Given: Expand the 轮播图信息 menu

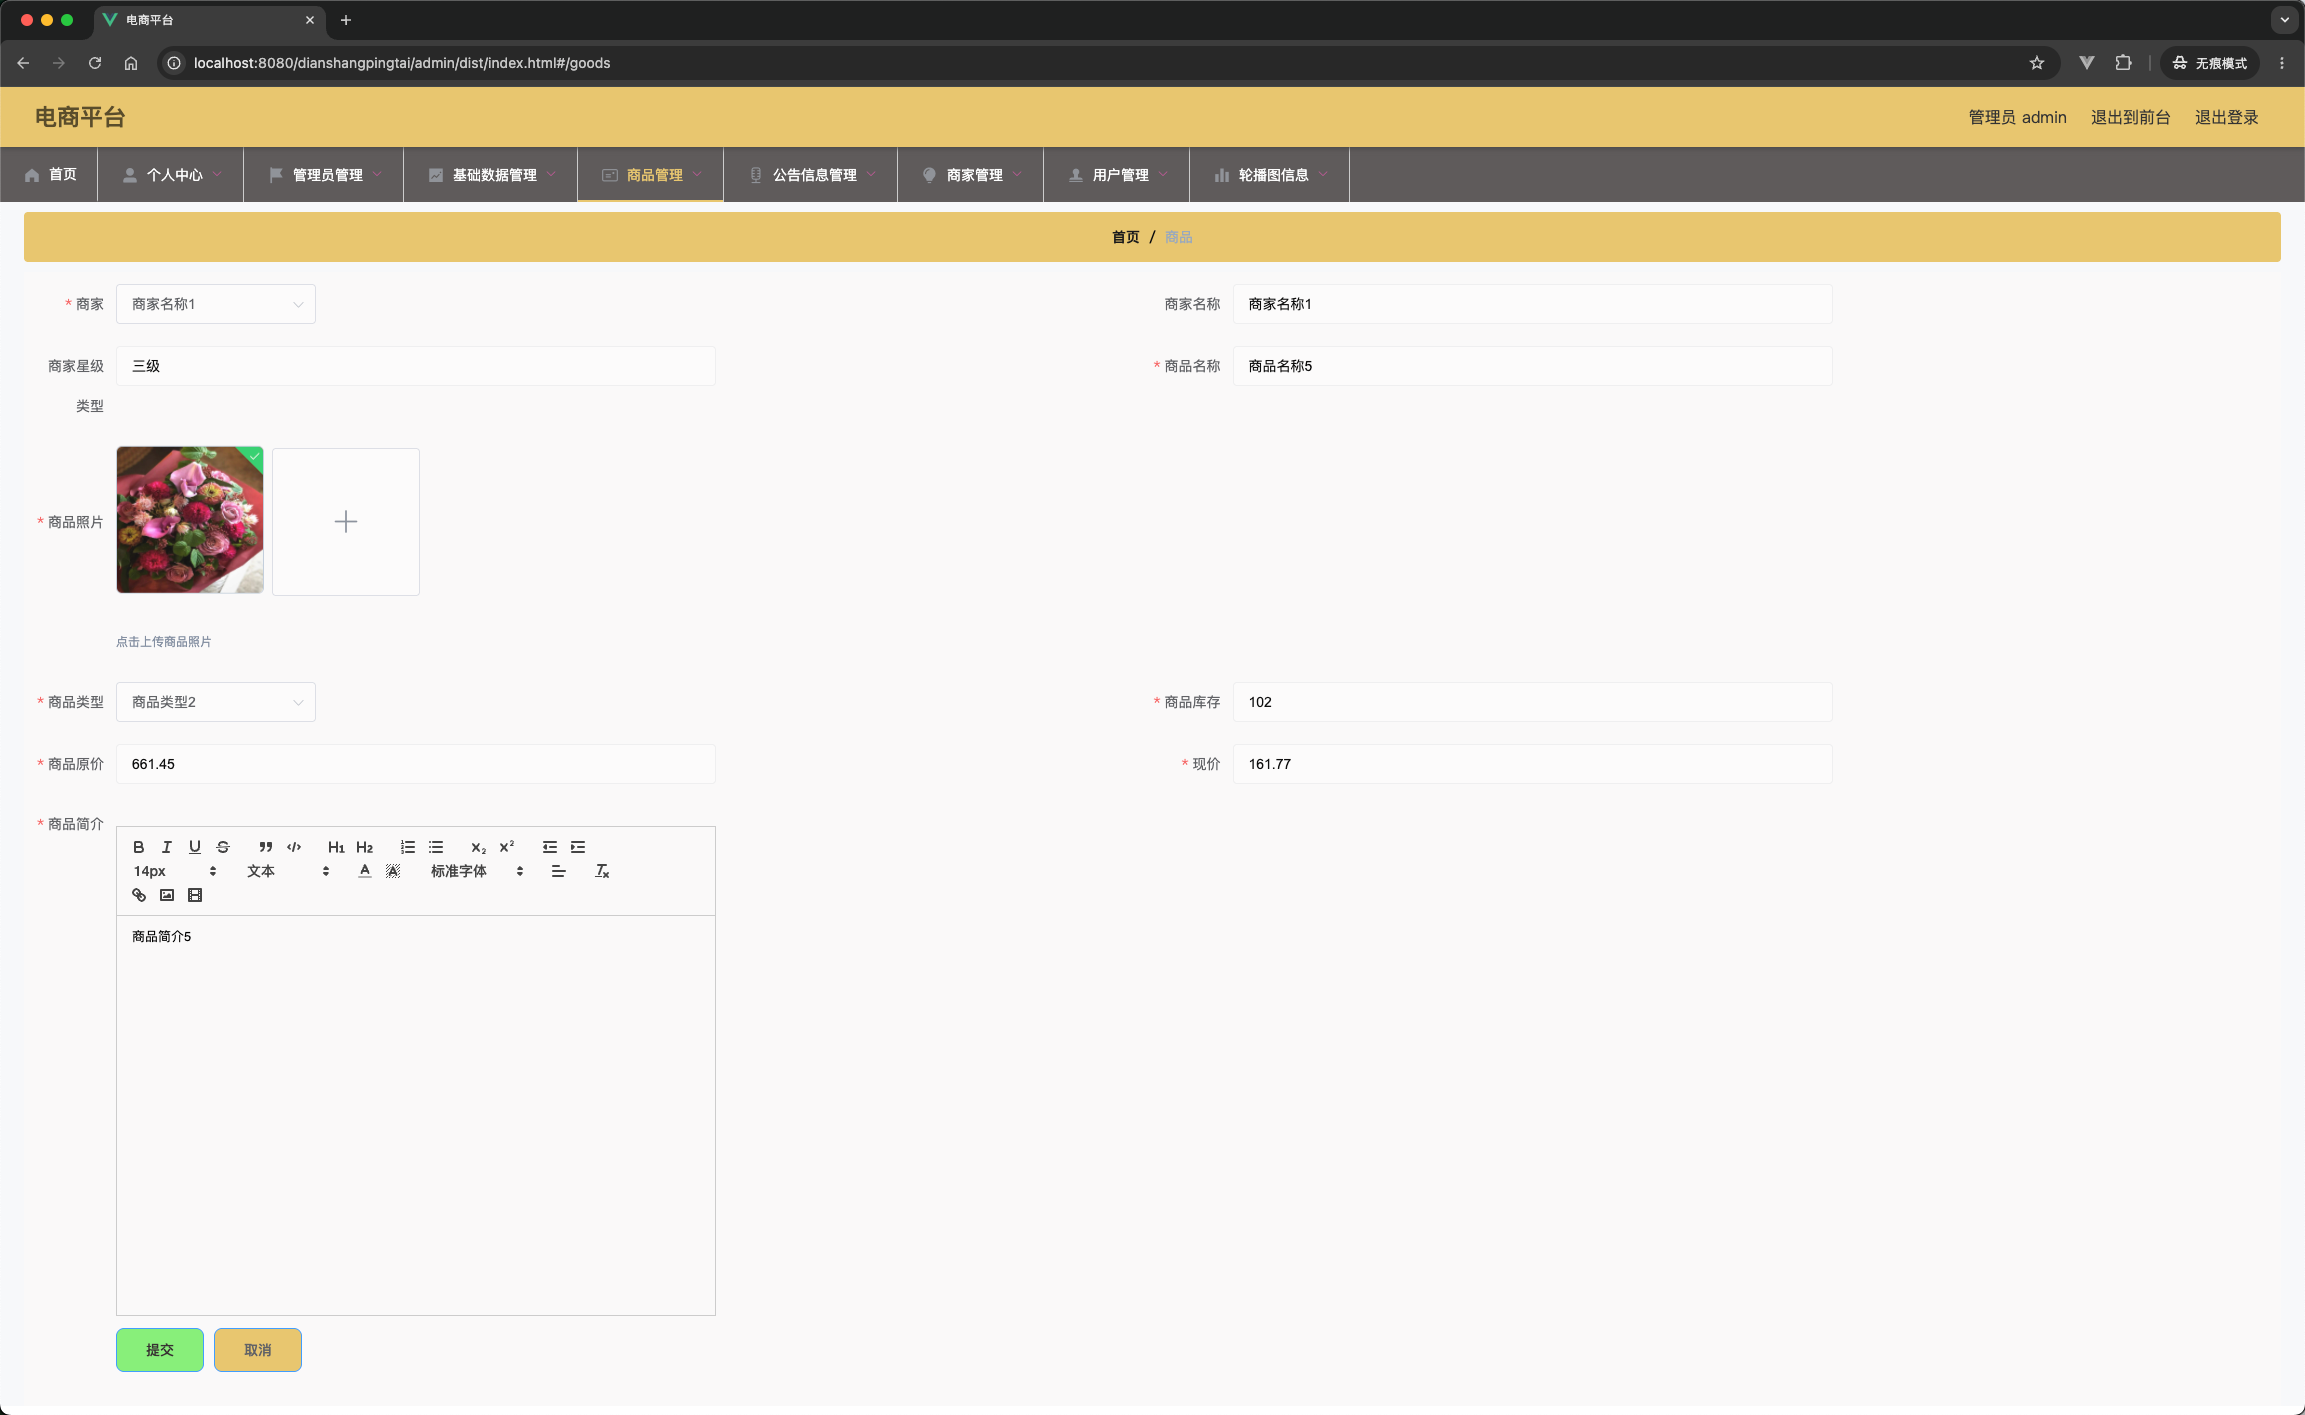Looking at the screenshot, I should point(1270,175).
